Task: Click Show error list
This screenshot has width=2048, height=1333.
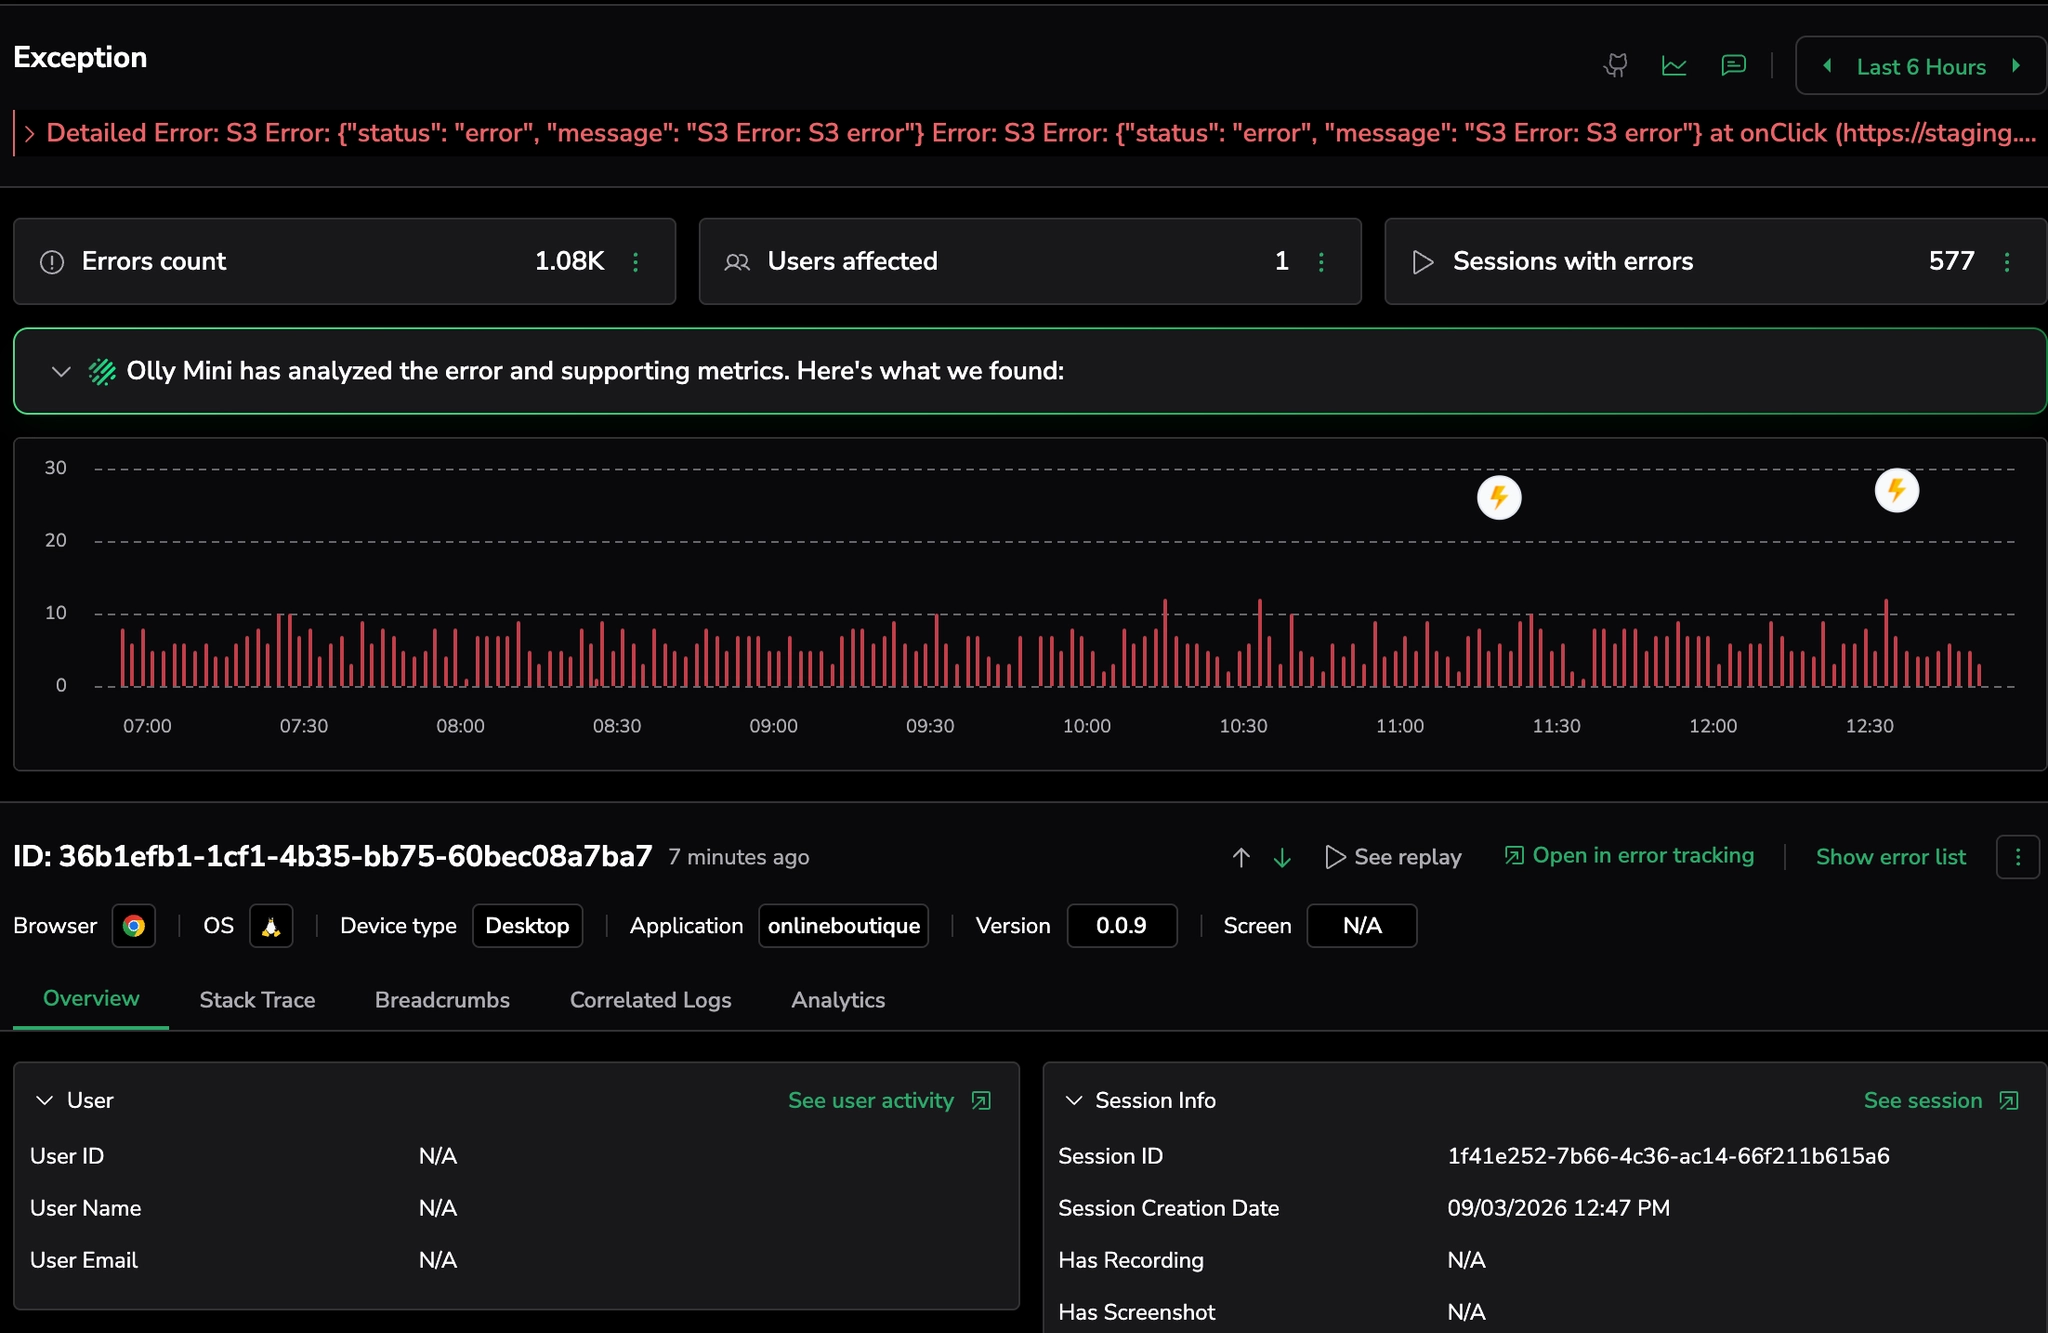Action: point(1890,857)
